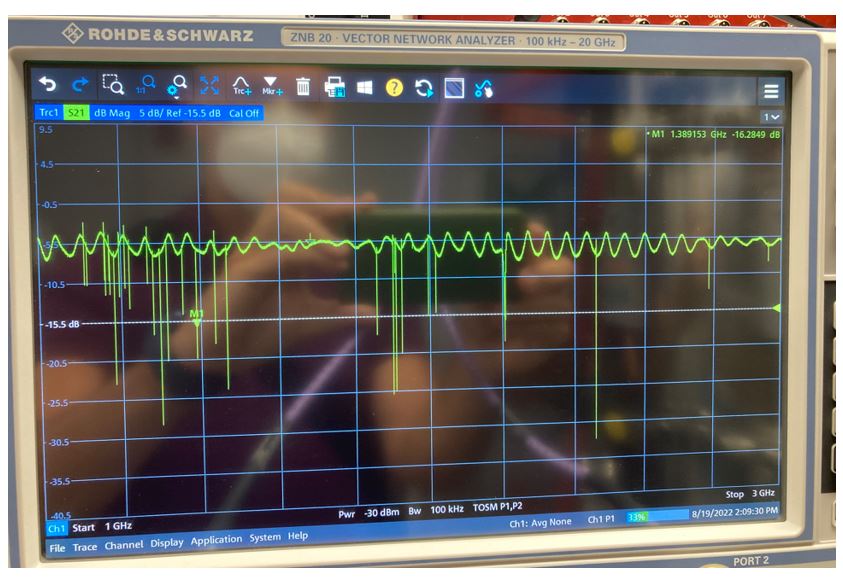Reset zoom with the 1:1 magnifier icon

[x=146, y=86]
